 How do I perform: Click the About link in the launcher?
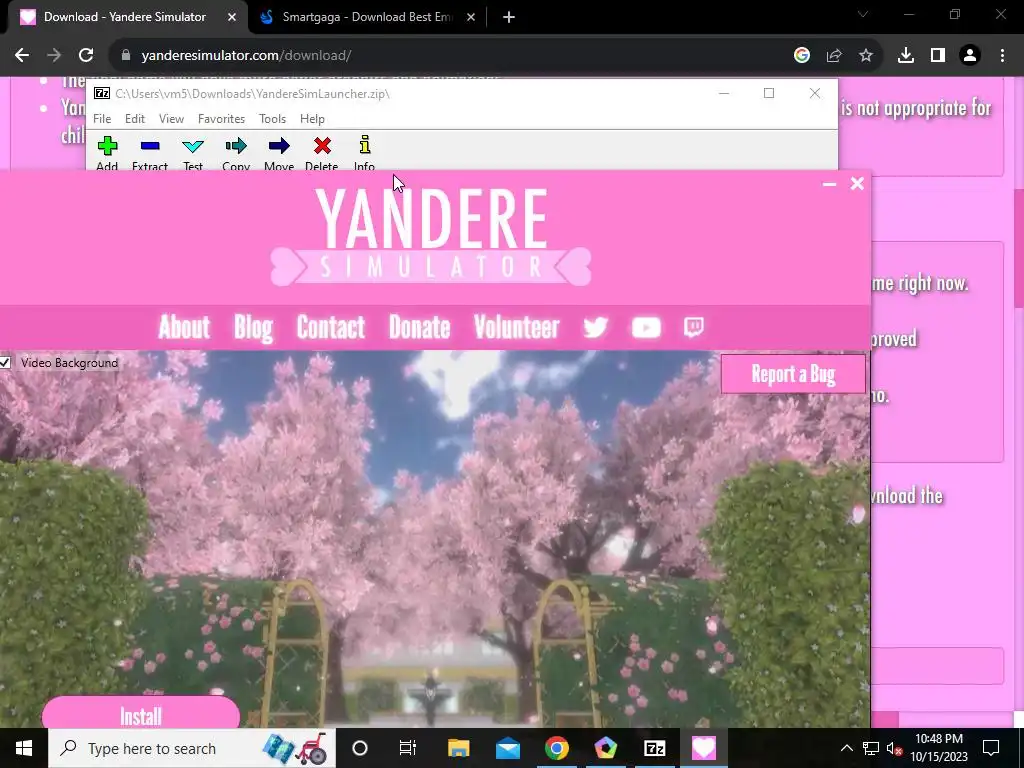point(184,327)
